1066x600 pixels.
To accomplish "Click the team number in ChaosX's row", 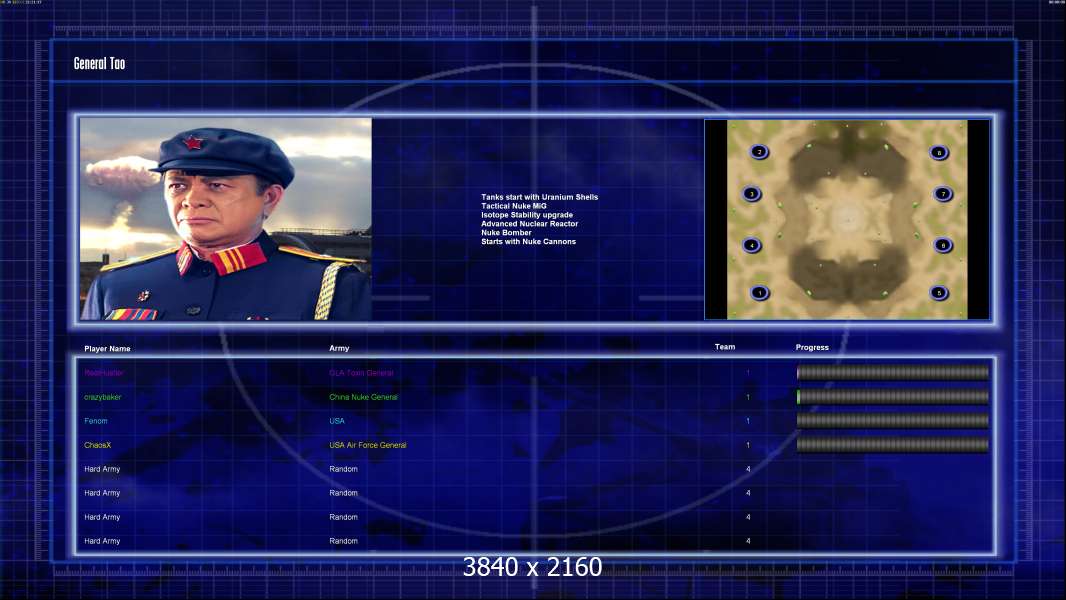I will (x=748, y=445).
